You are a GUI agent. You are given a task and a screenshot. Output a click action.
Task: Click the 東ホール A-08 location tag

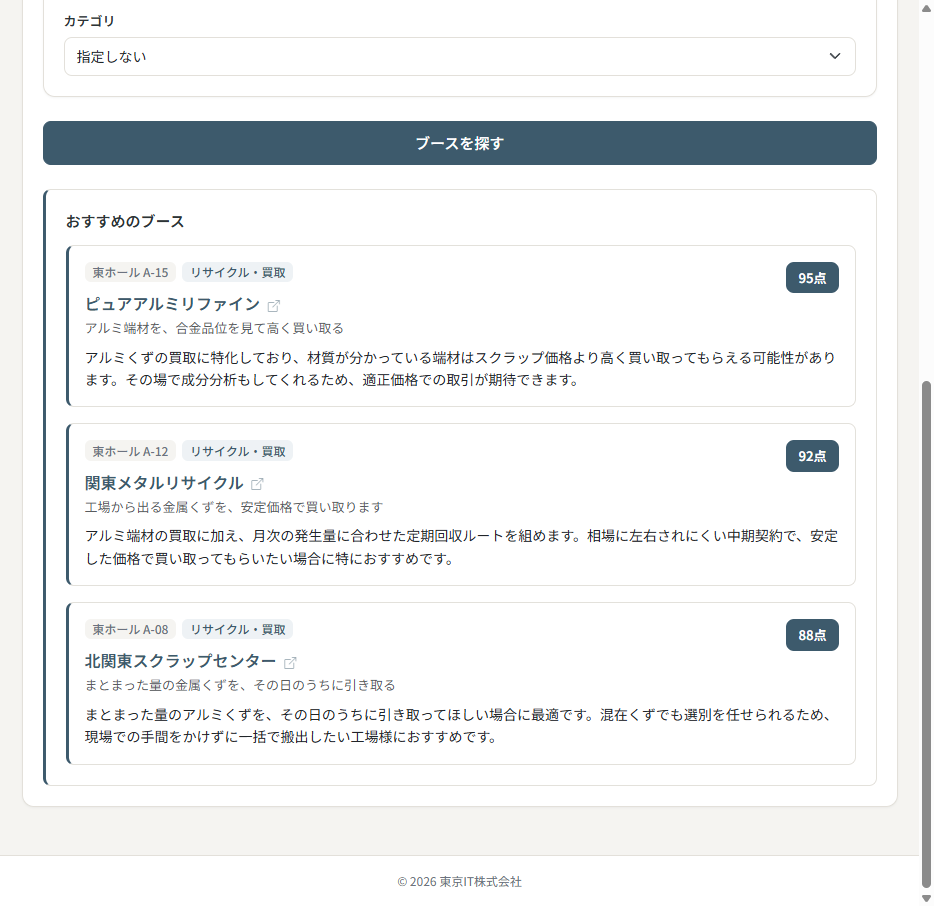[x=130, y=629]
